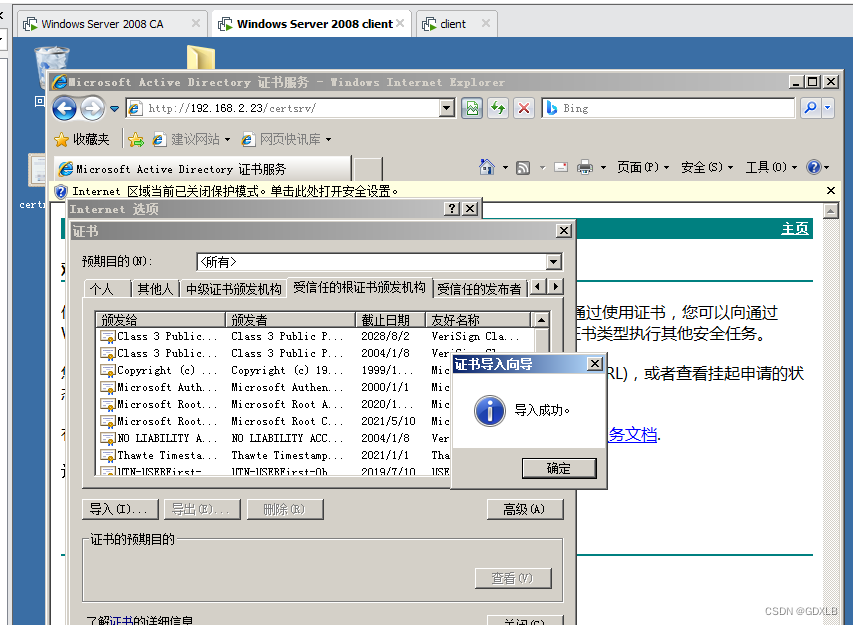
Task: Select the 受信任的根证书颁发机构 tab
Action: (359, 287)
